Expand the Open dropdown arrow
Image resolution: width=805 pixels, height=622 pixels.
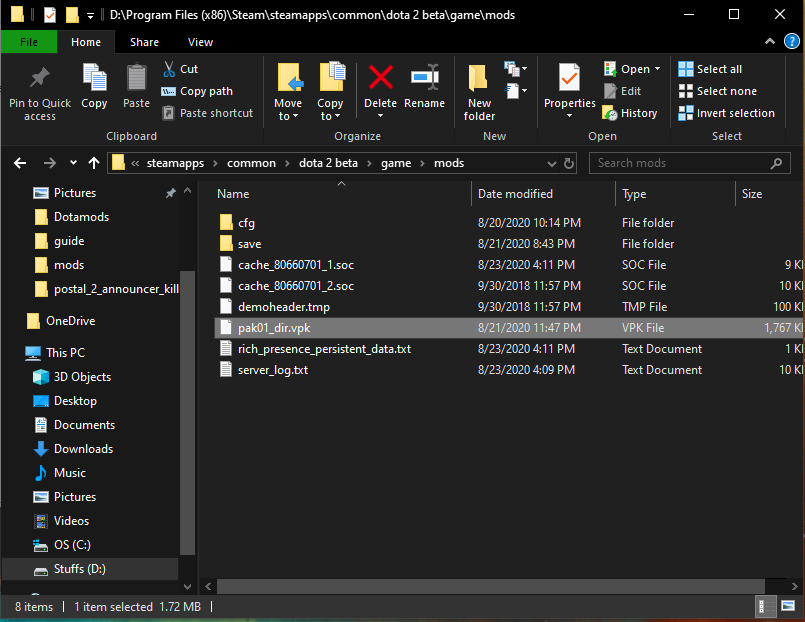[x=658, y=69]
